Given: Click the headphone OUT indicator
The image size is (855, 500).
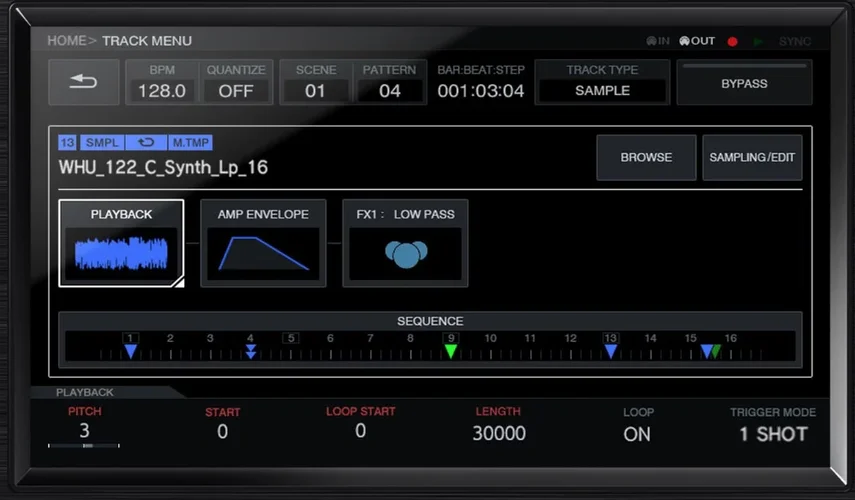Looking at the screenshot, I should point(697,41).
